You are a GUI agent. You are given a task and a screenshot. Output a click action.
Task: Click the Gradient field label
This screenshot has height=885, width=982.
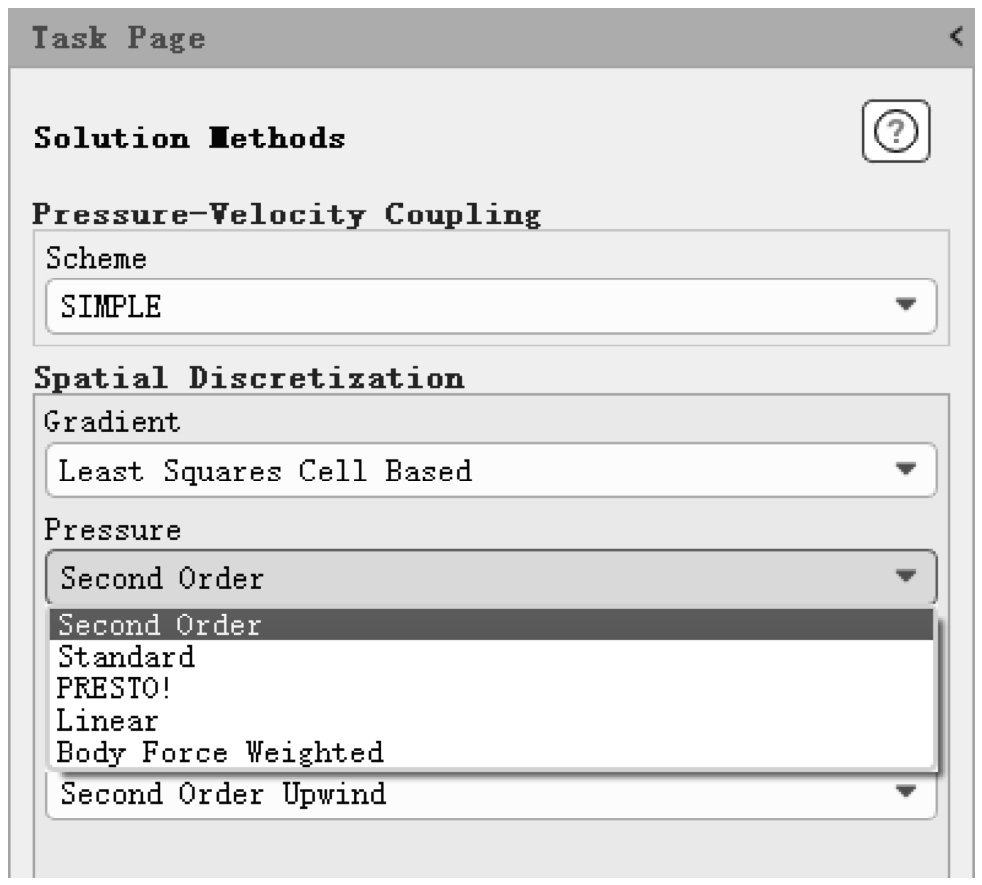pos(113,422)
